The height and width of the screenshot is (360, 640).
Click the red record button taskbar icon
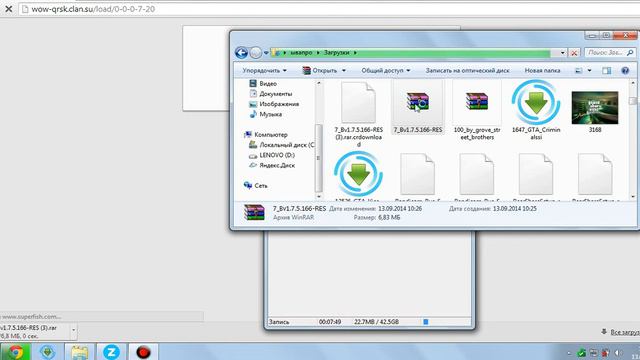coord(143,351)
